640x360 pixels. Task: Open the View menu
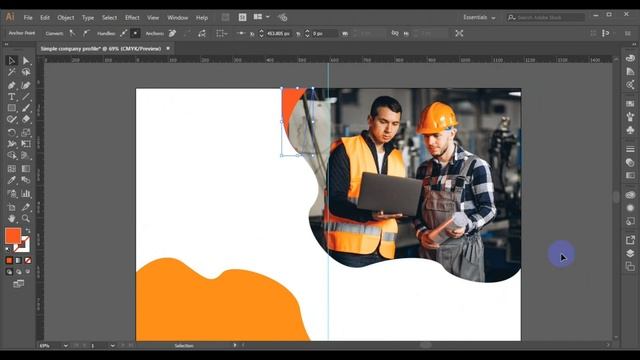click(x=153, y=18)
